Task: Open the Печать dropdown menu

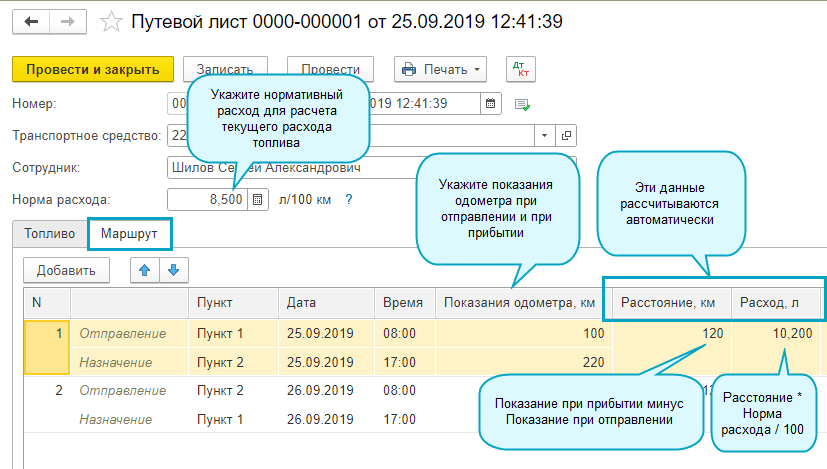Action: point(440,69)
